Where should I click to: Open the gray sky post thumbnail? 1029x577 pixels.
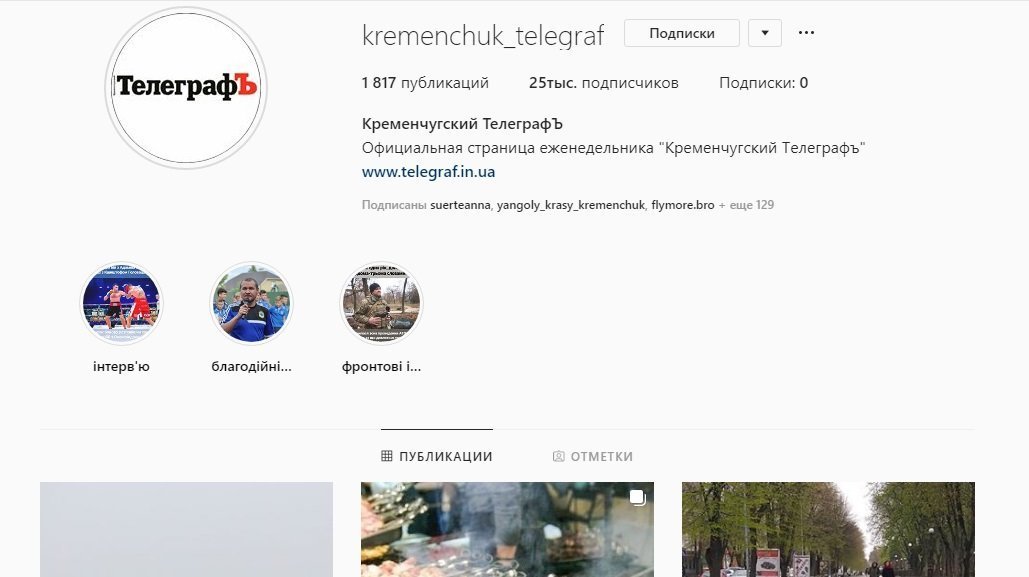click(186, 530)
